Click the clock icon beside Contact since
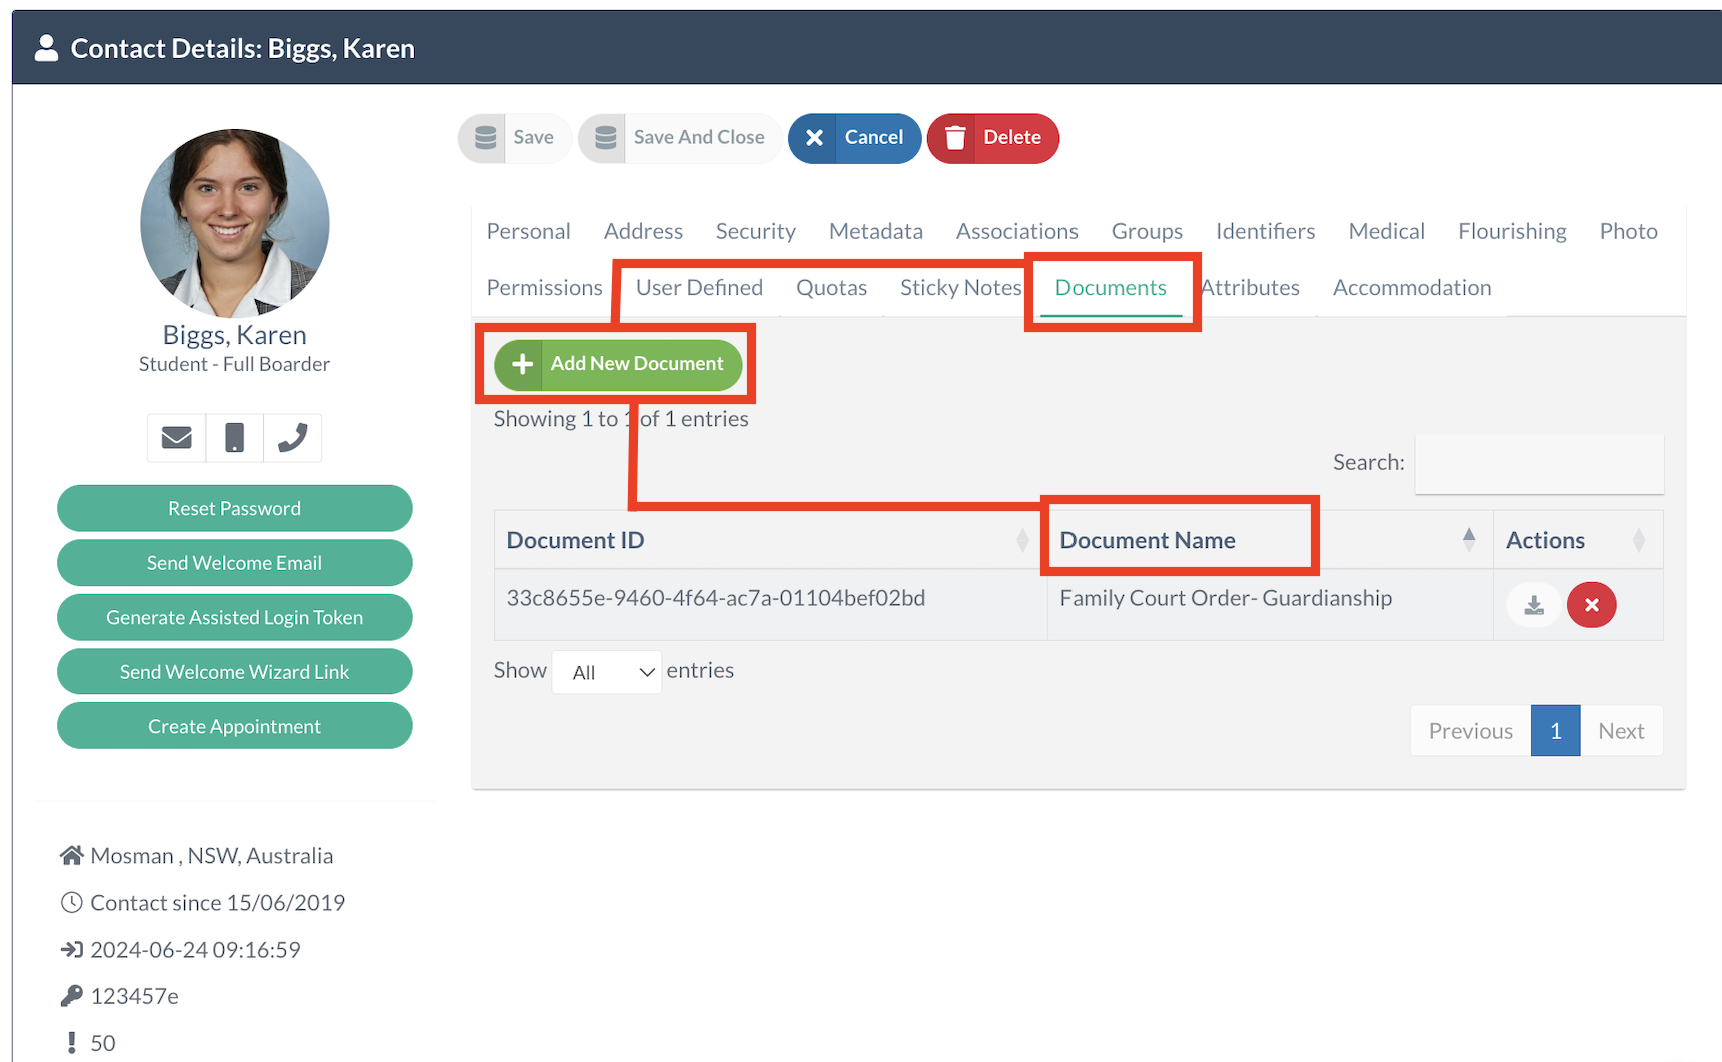 click(x=71, y=903)
